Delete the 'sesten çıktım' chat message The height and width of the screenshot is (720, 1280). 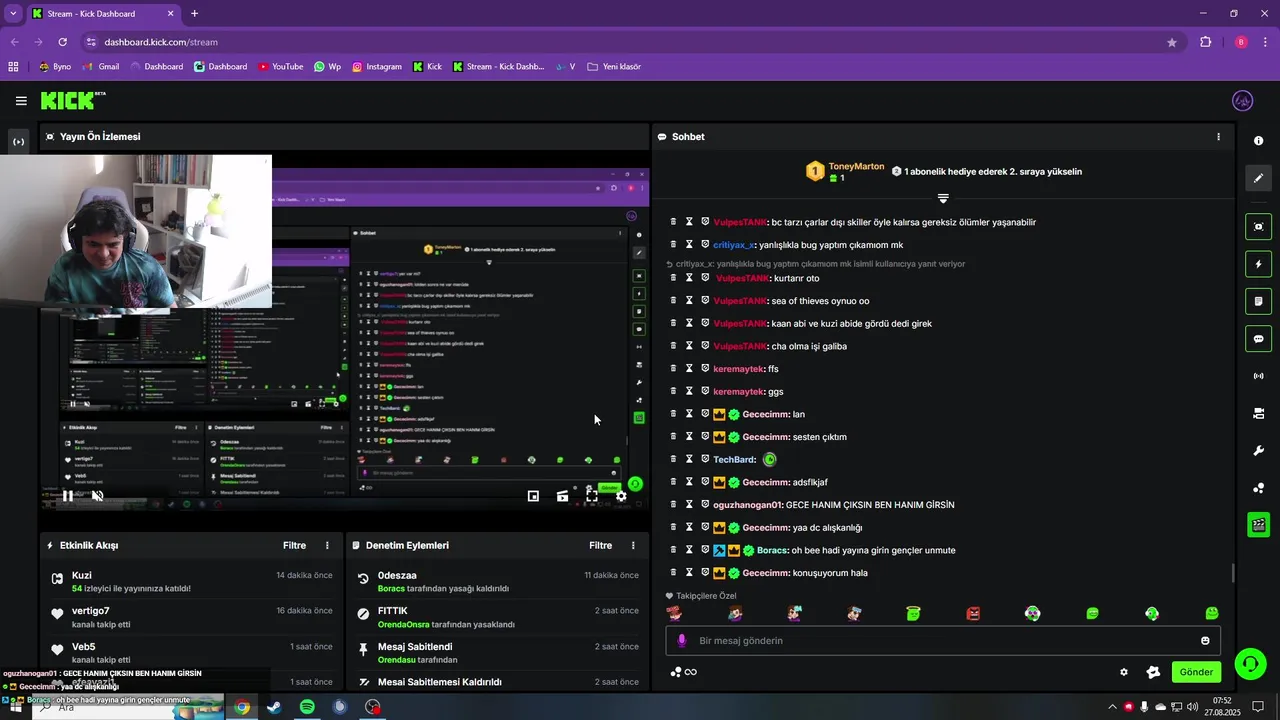pyautogui.click(x=673, y=437)
